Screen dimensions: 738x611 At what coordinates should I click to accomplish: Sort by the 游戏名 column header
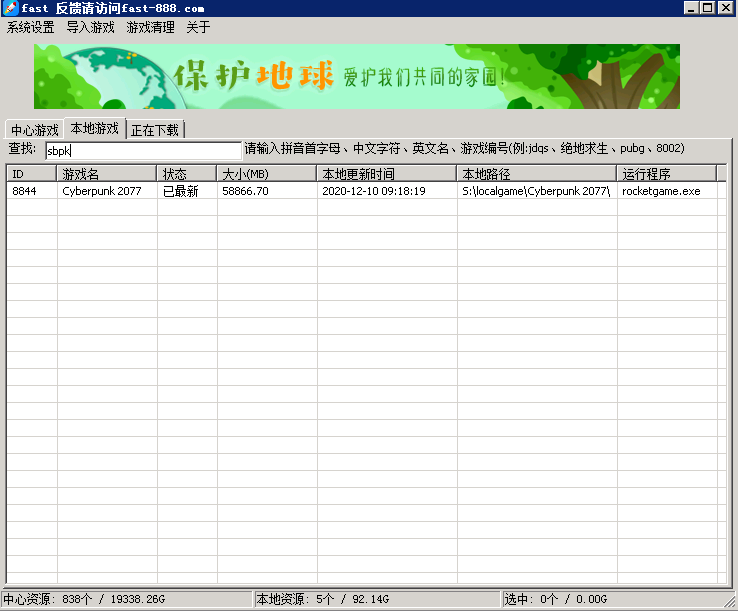107,174
